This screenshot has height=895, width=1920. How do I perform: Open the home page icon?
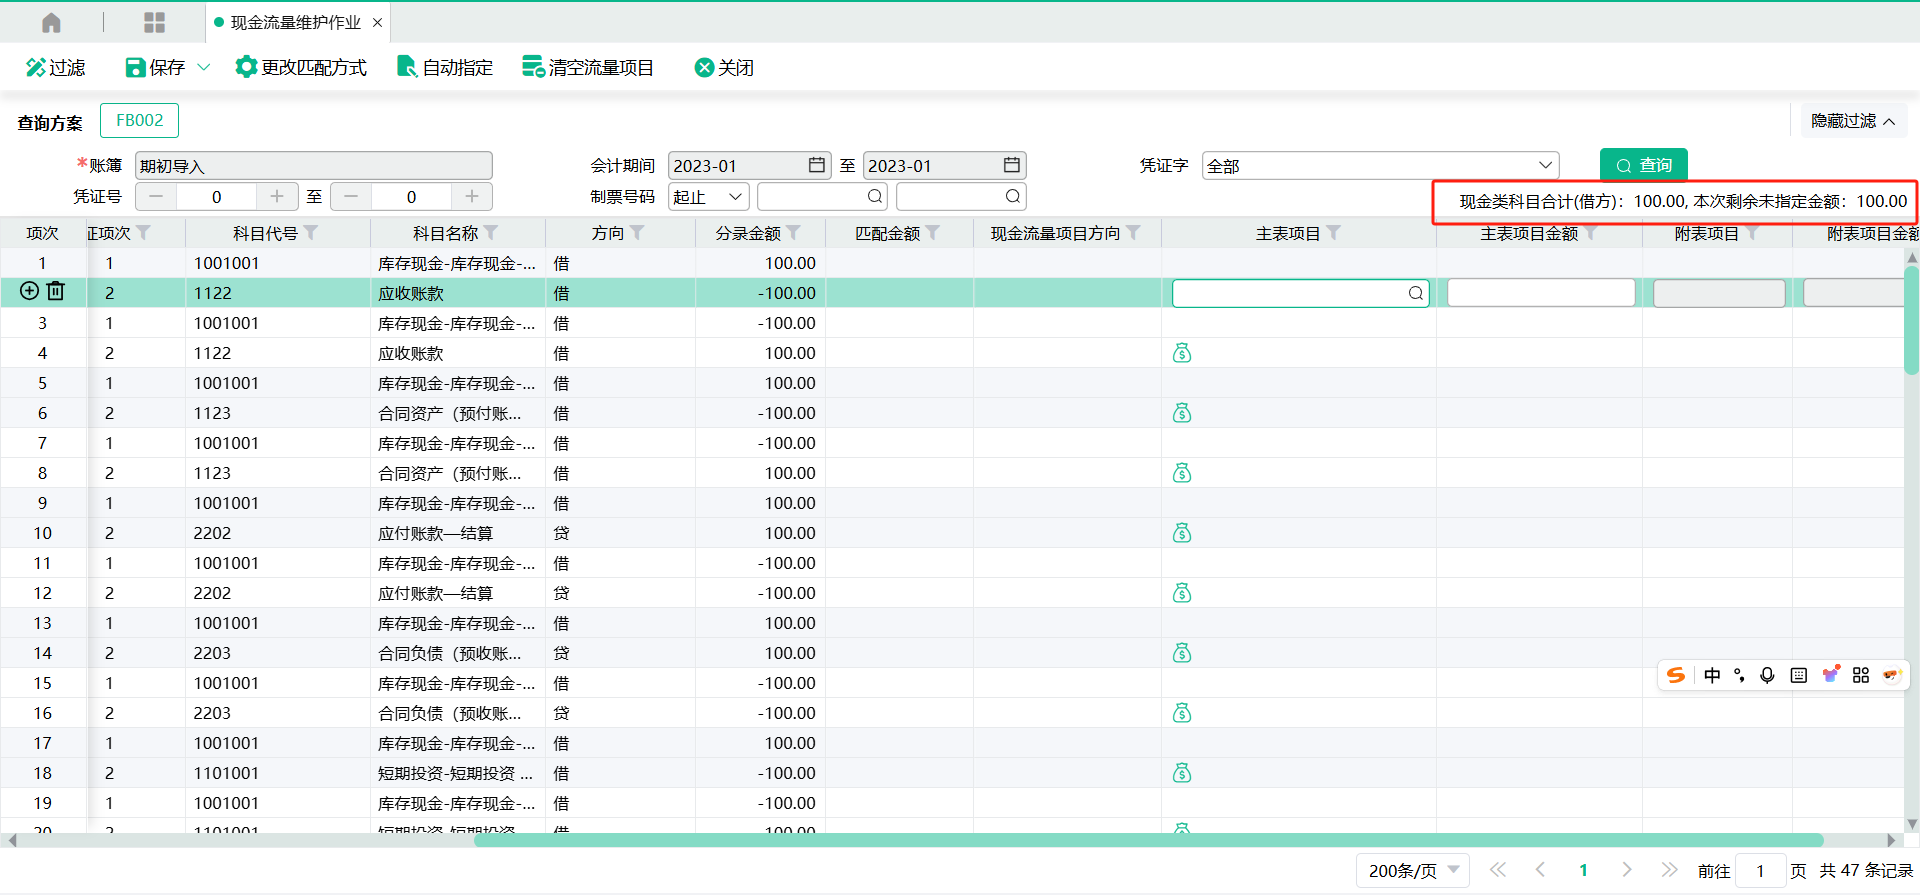tap(52, 22)
